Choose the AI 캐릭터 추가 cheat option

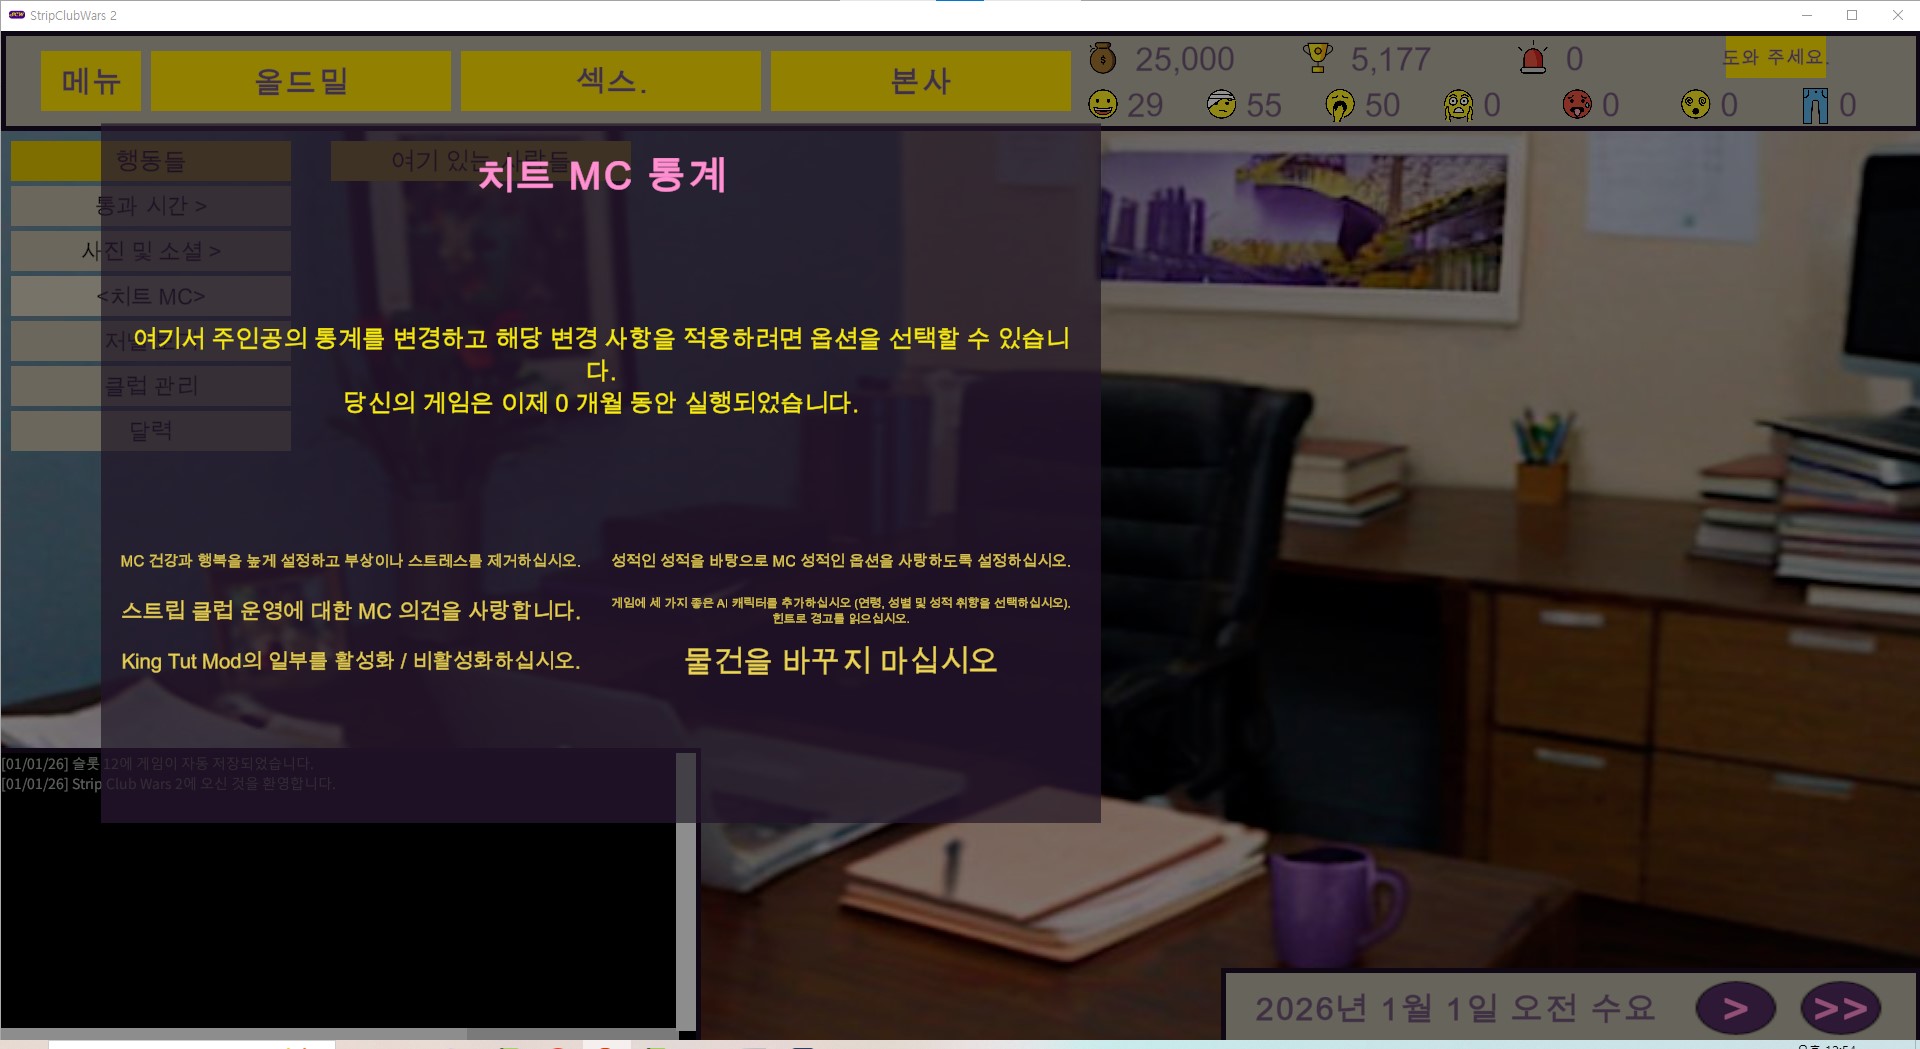(841, 610)
